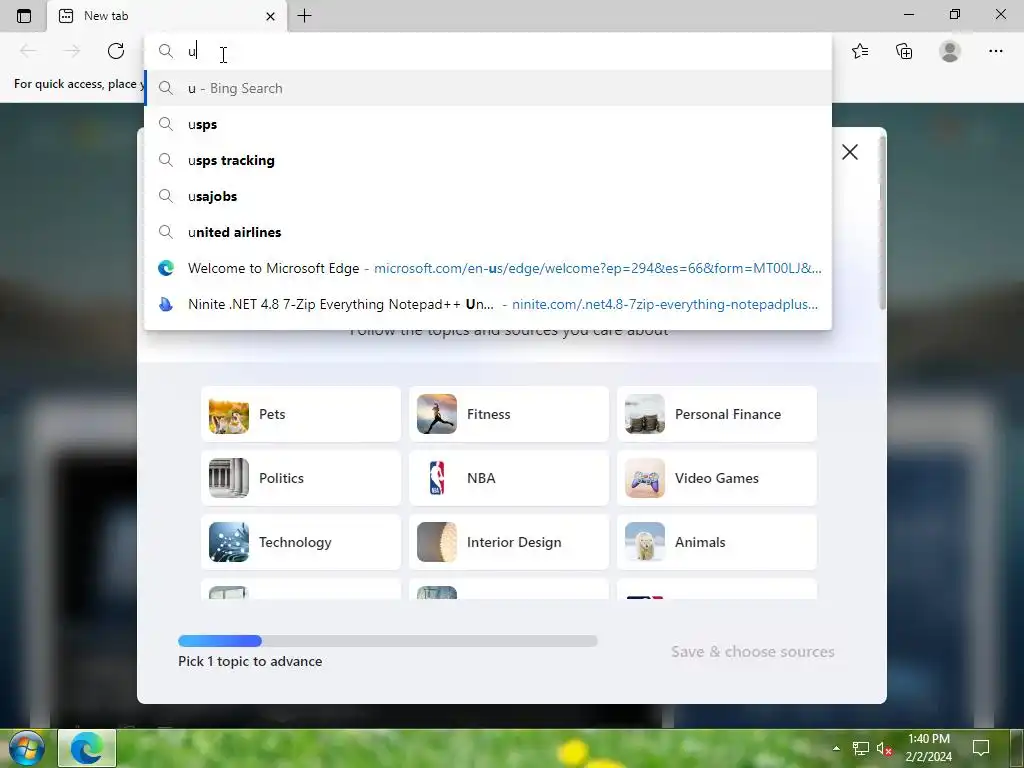Select the Politics topic
The image size is (1024, 768).
pos(301,478)
